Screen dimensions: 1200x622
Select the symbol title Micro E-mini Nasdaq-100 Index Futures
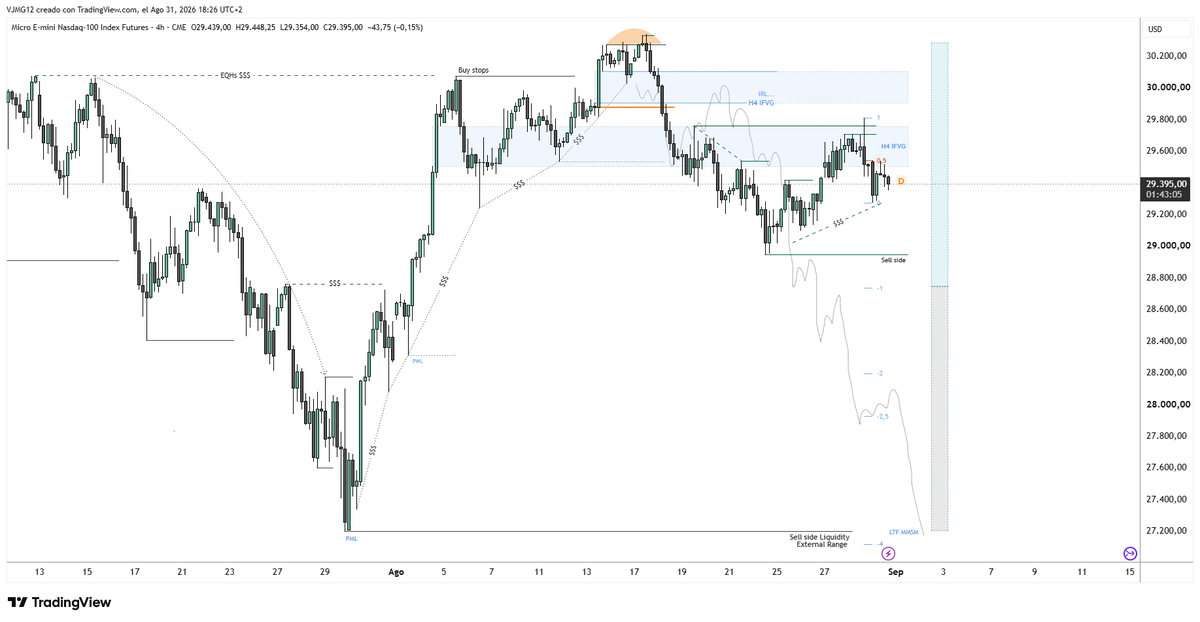[x=81, y=28]
